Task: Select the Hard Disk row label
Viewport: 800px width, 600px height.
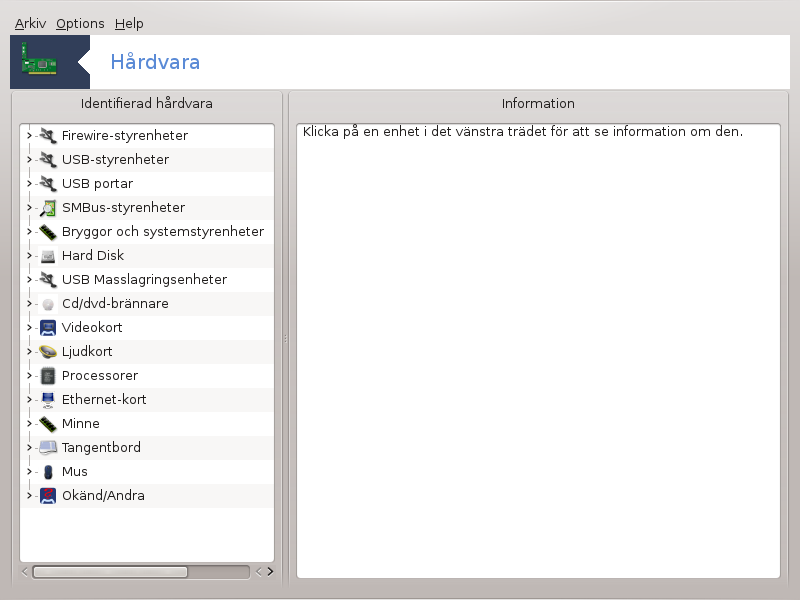Action: pyautogui.click(x=93, y=256)
